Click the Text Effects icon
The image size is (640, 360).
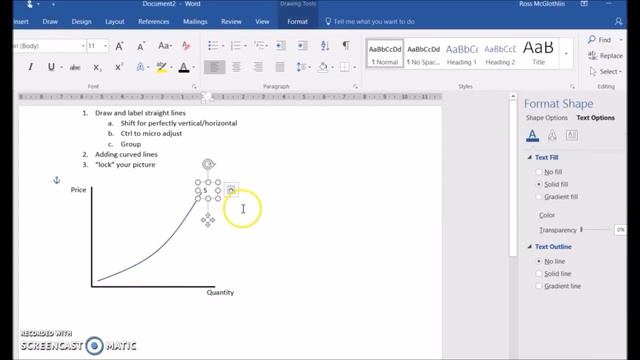click(x=140, y=67)
